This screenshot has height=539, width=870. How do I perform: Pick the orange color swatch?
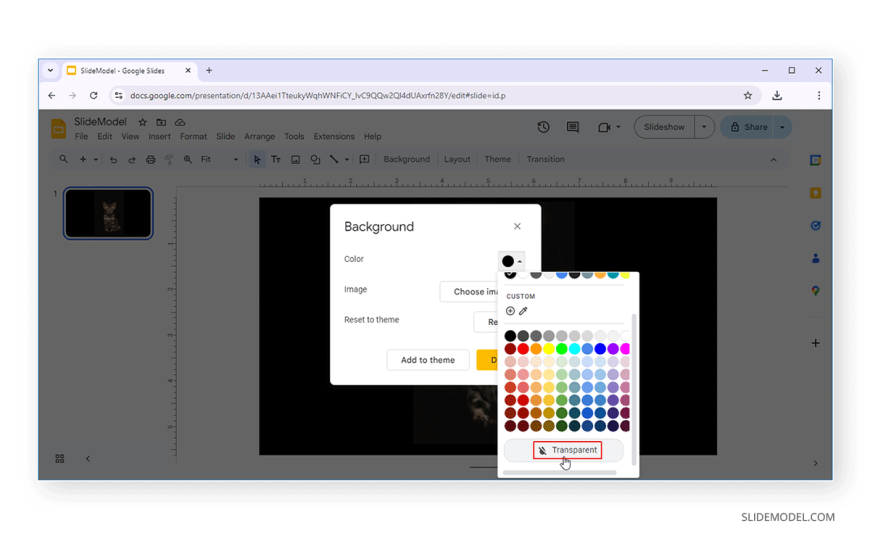click(x=535, y=349)
